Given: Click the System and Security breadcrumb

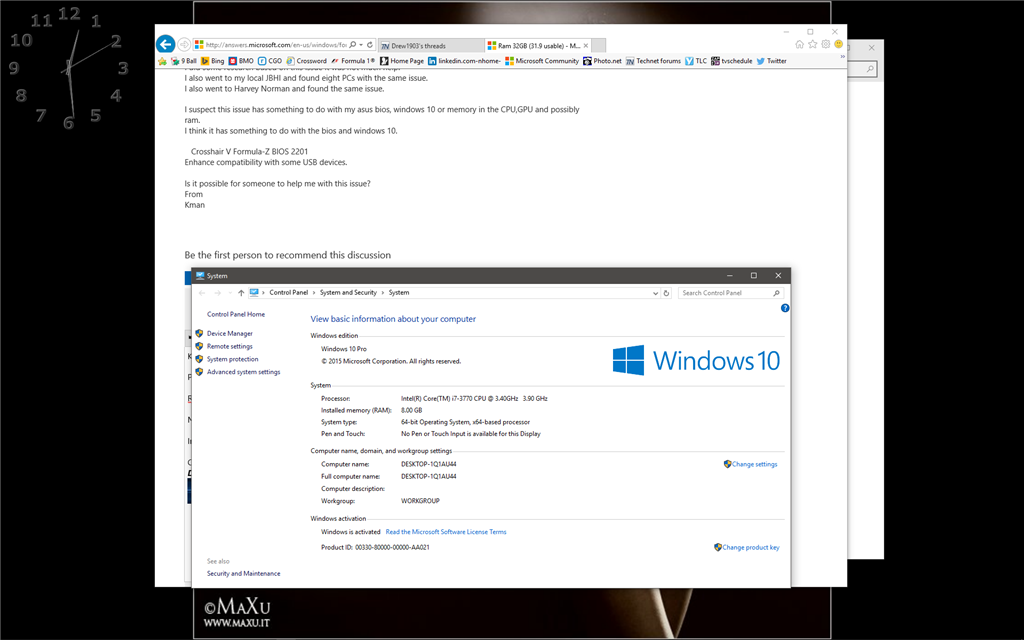Looking at the screenshot, I should point(348,293).
